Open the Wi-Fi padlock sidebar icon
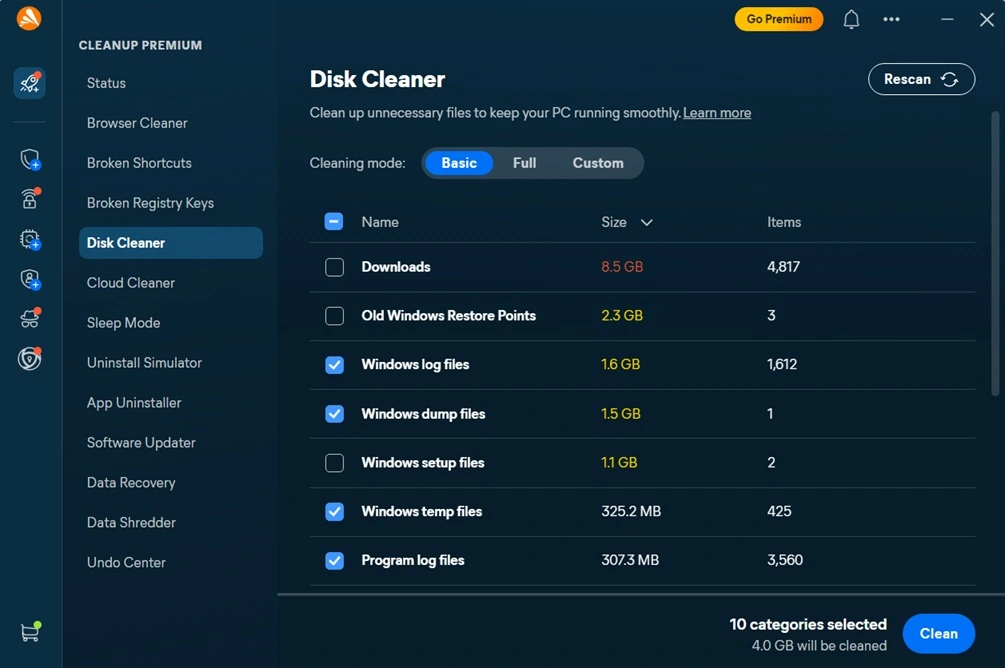This screenshot has width=1005, height=668. tap(29, 199)
